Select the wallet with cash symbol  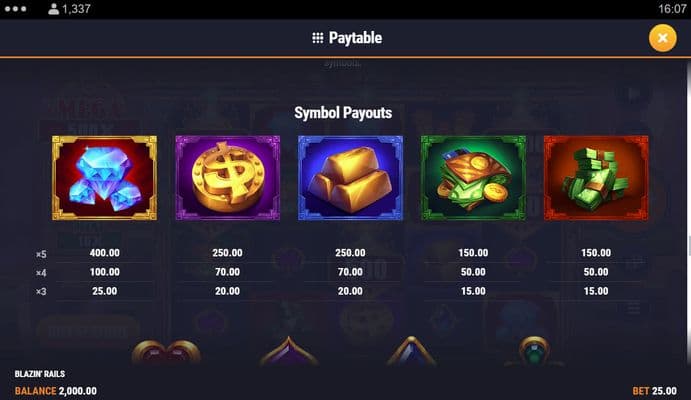point(473,178)
